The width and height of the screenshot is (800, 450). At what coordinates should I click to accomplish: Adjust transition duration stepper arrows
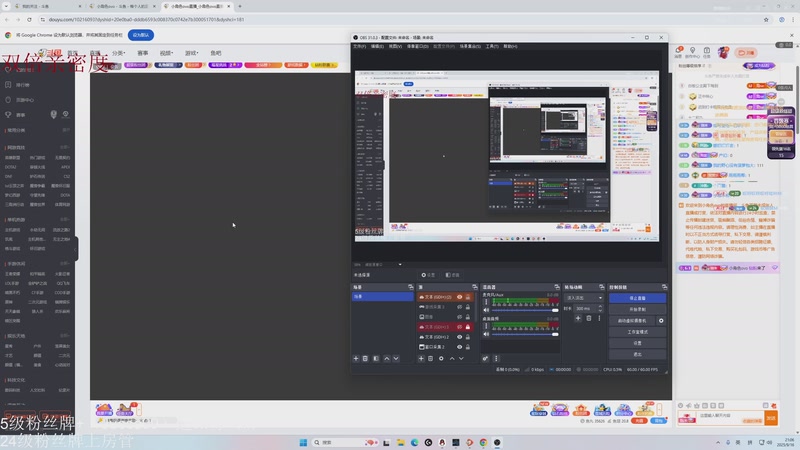tap(600, 309)
